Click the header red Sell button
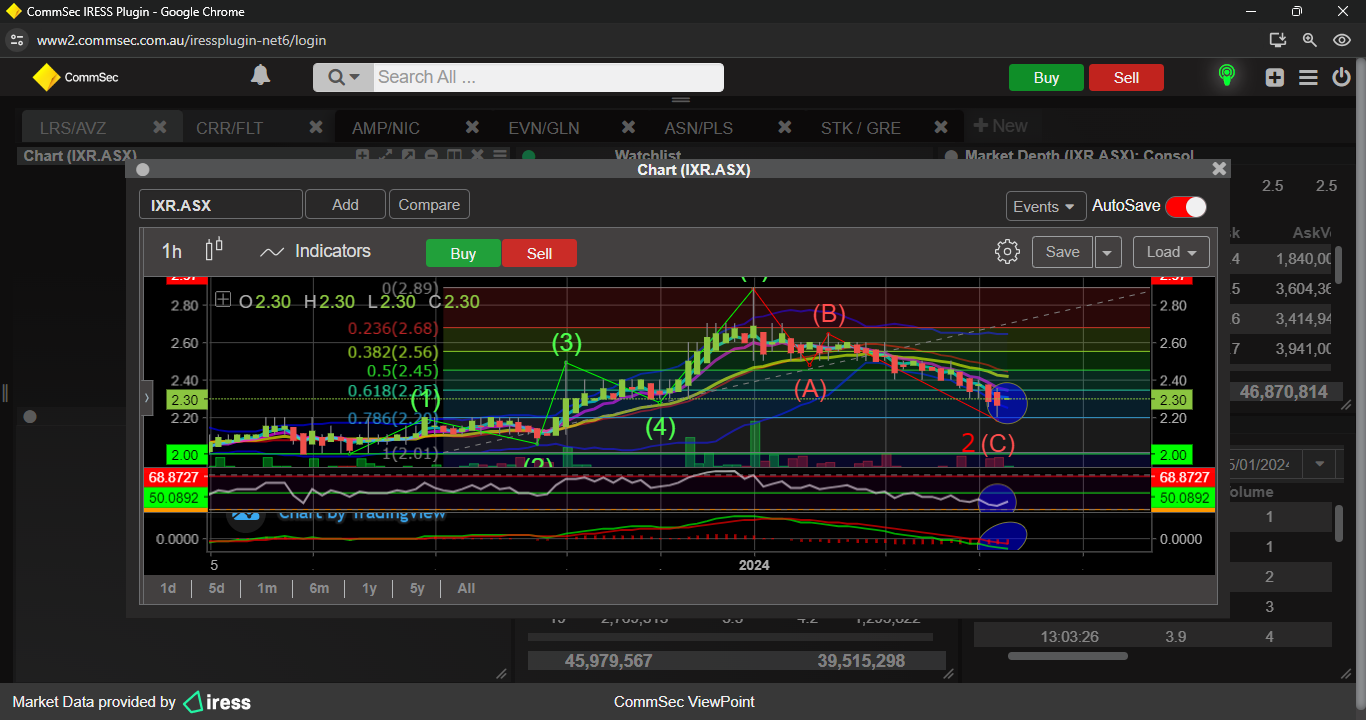Screen dimensions: 1366x720 click(x=1126, y=78)
